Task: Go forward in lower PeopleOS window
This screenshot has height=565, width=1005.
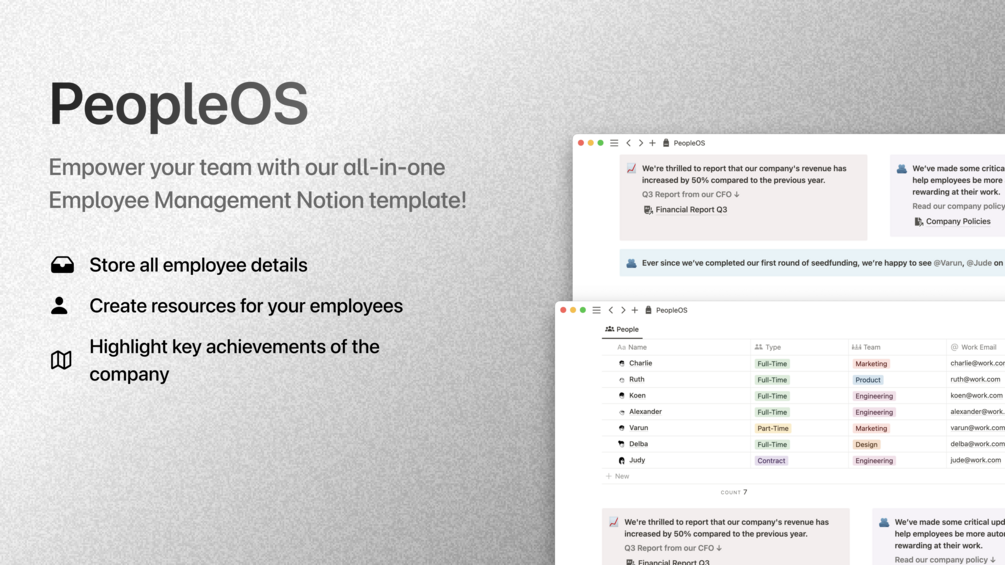Action: click(x=622, y=310)
